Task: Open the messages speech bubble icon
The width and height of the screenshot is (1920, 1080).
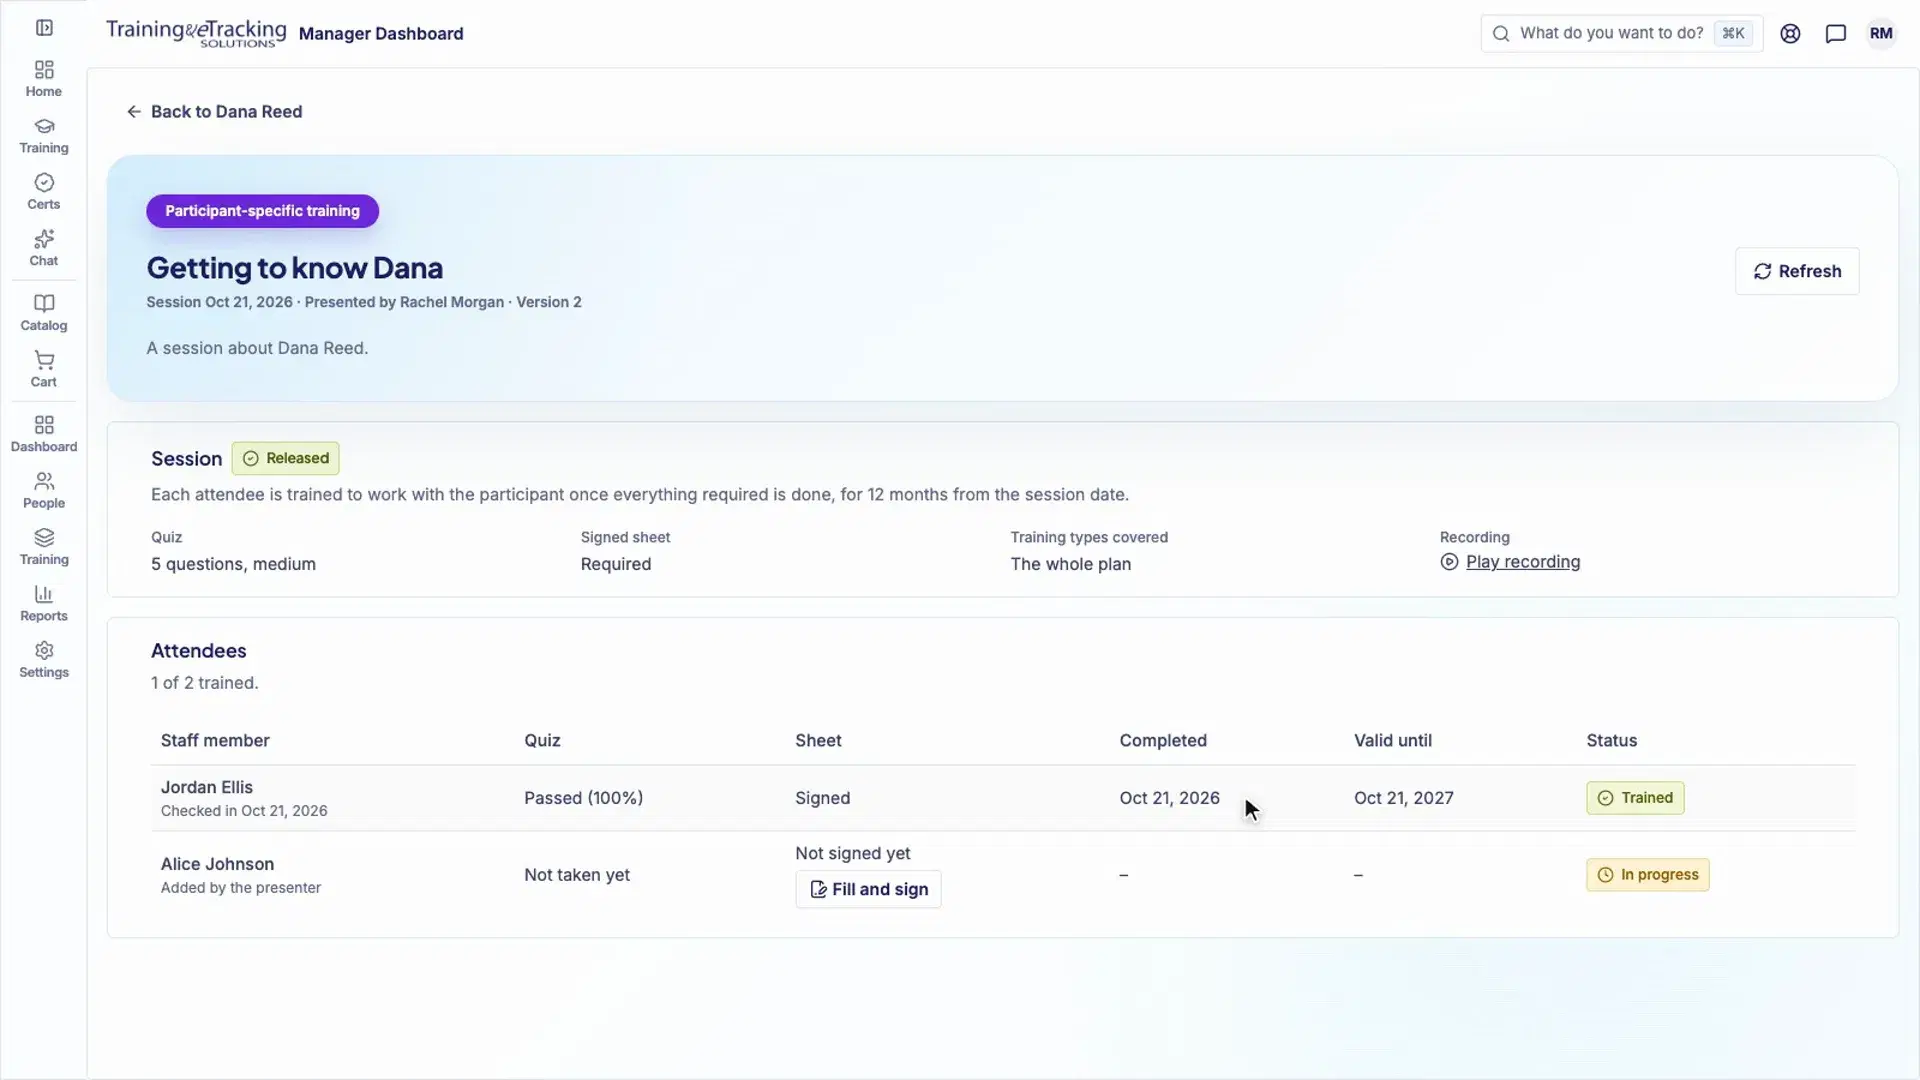Action: tap(1835, 33)
